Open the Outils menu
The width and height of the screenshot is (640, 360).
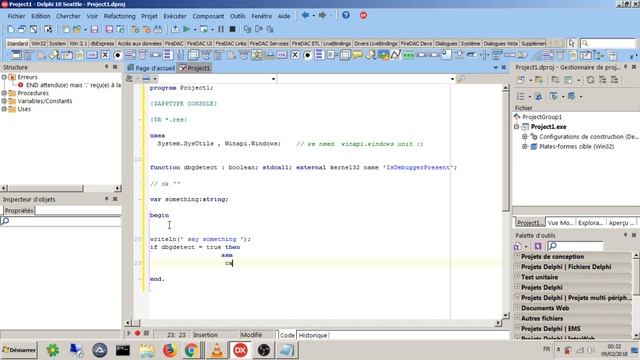(238, 16)
